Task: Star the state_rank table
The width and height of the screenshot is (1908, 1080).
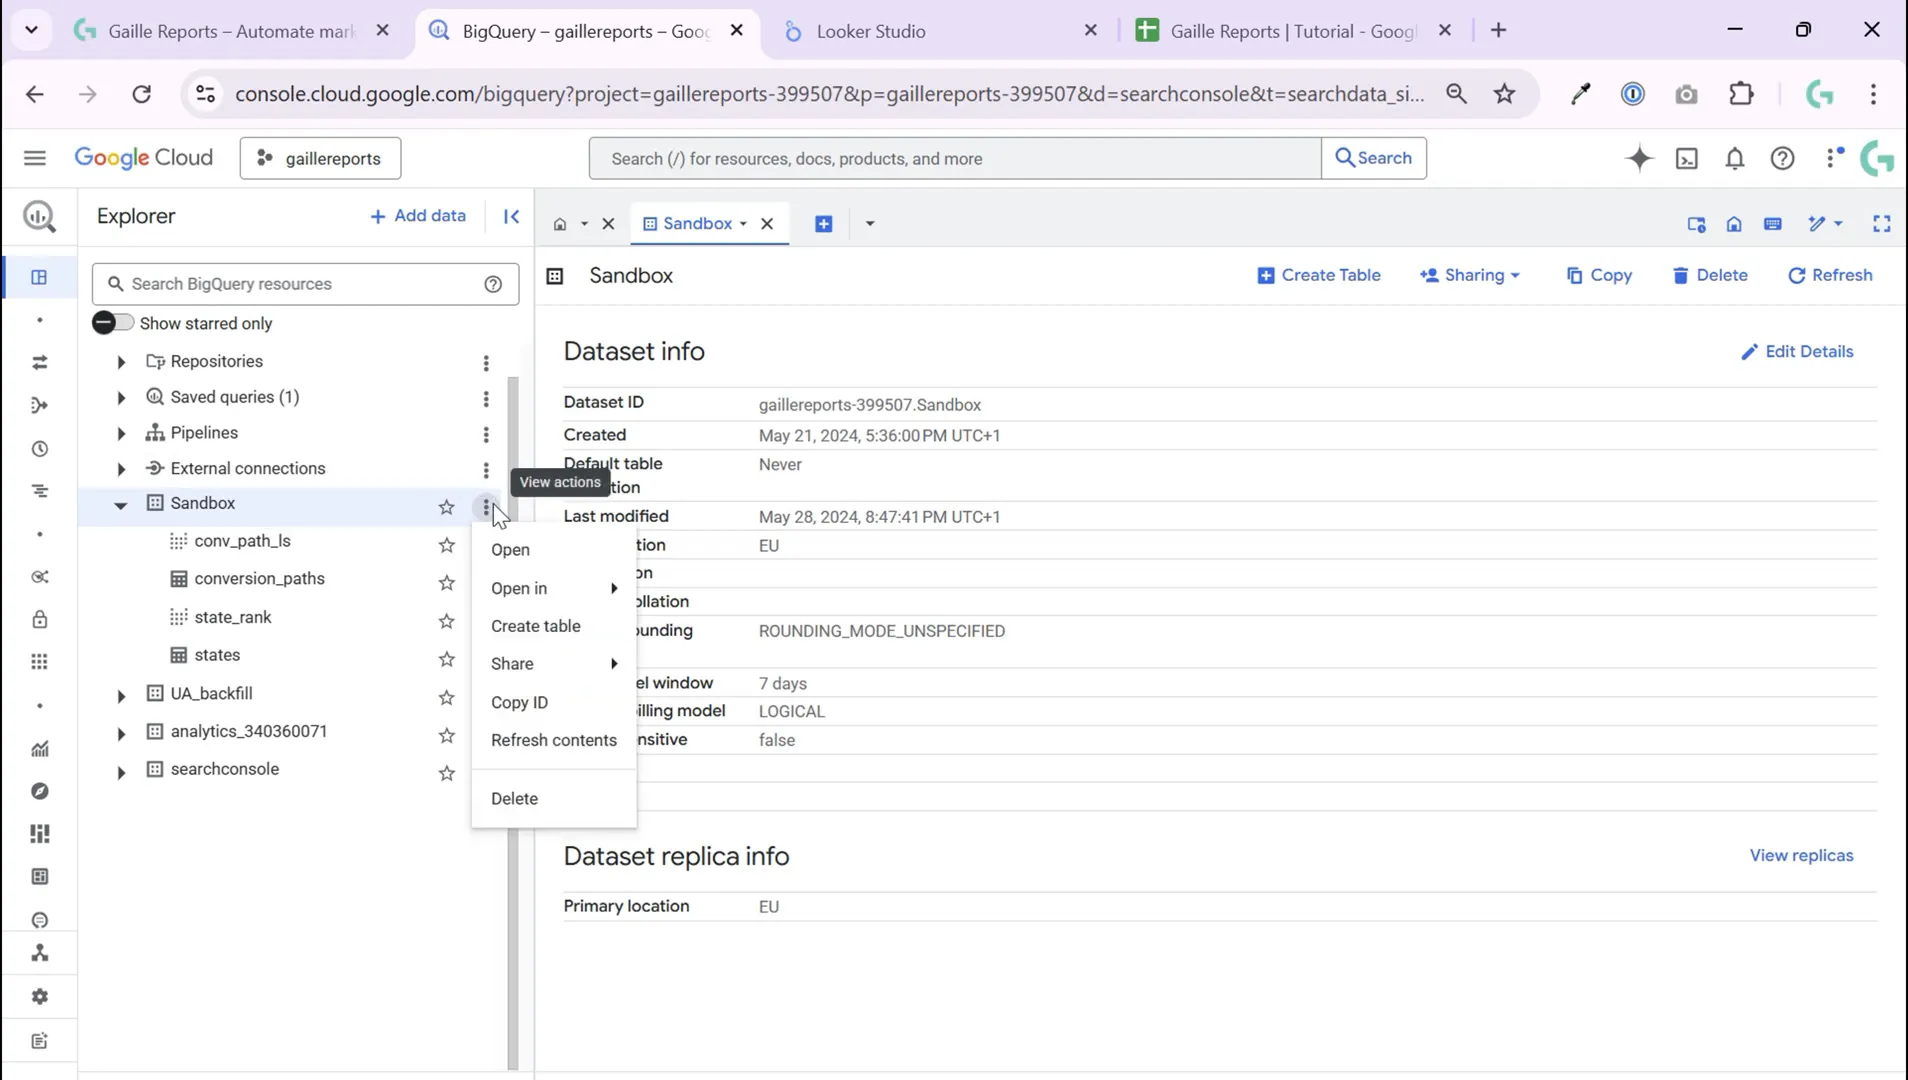Action: click(446, 621)
